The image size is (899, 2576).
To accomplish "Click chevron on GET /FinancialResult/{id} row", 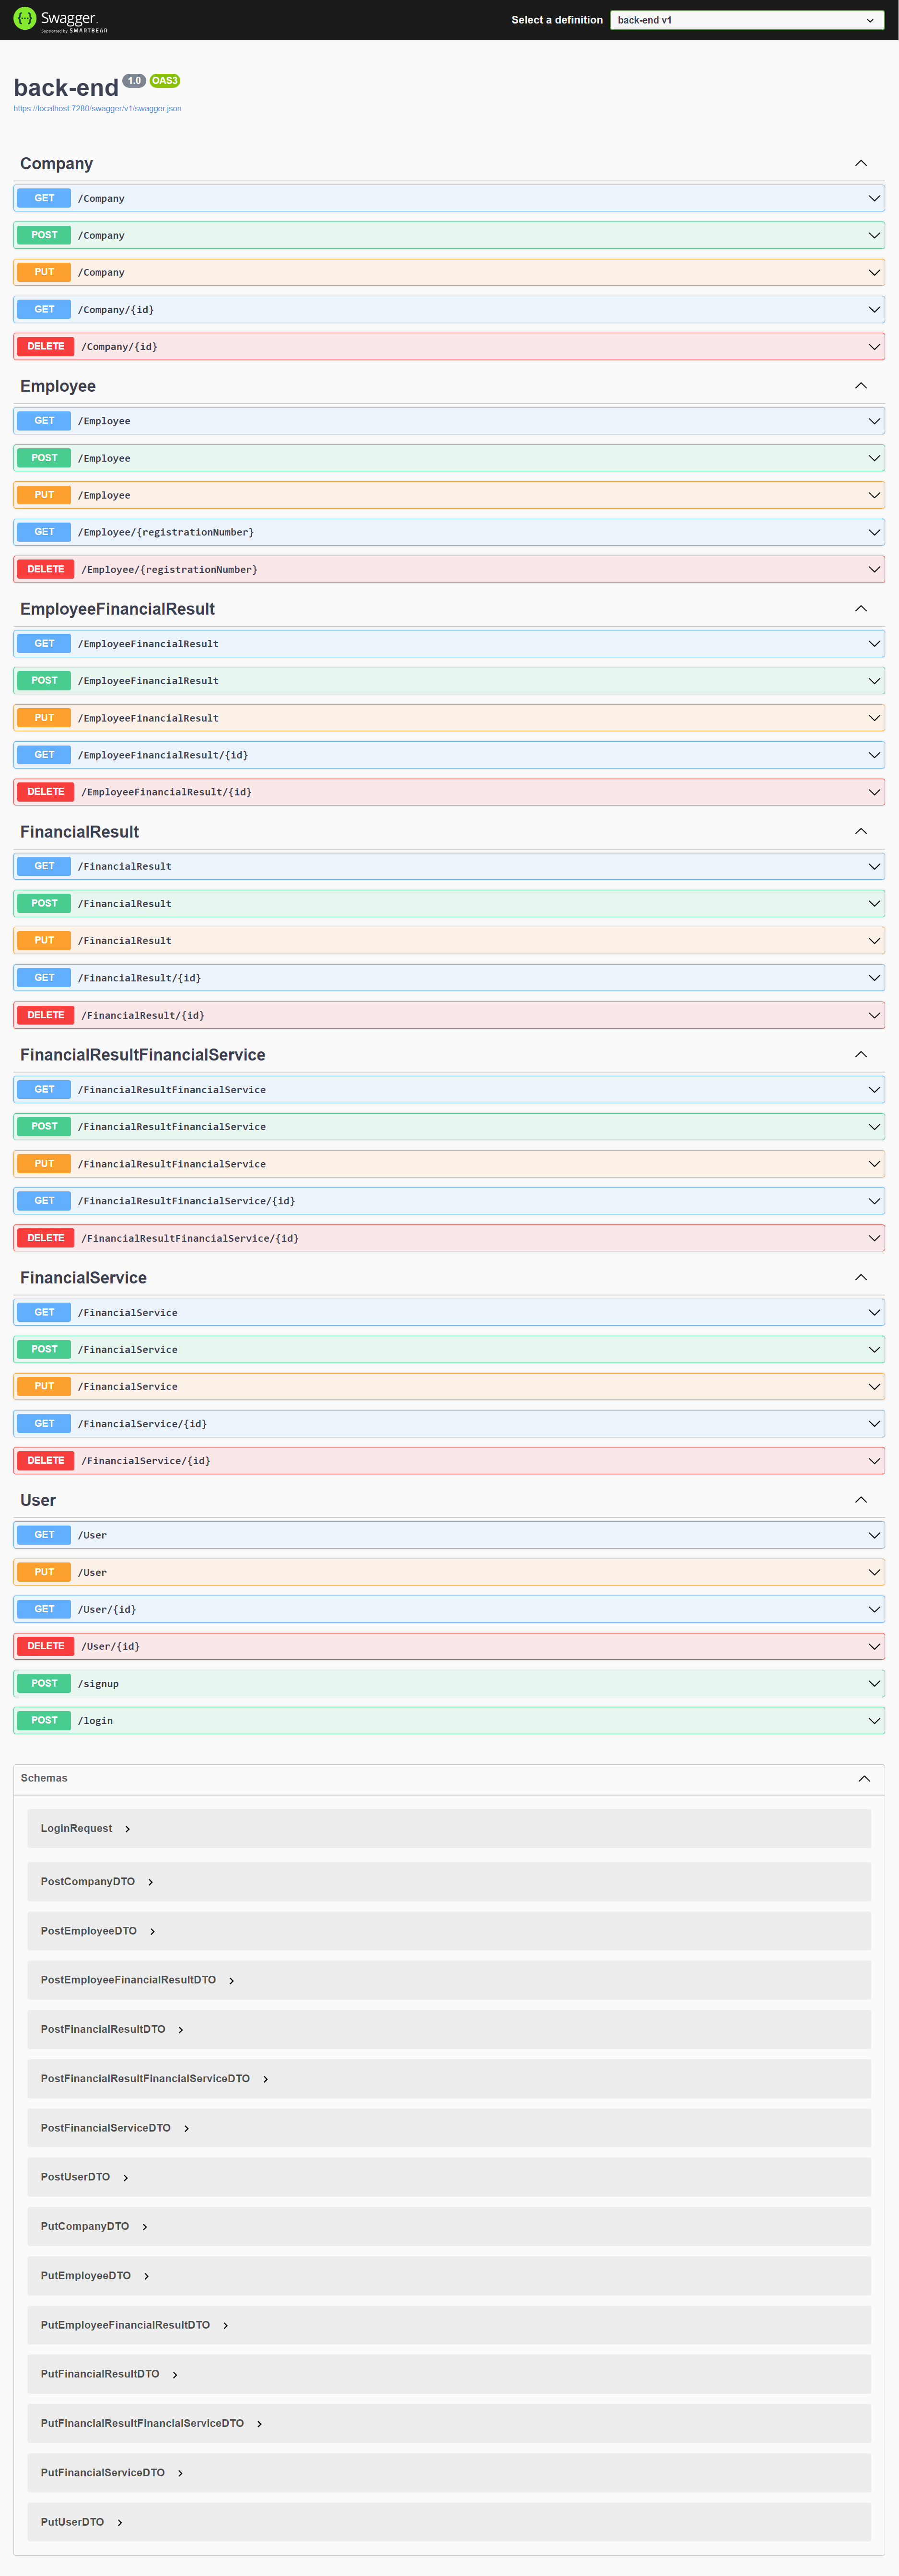I will click(x=874, y=978).
